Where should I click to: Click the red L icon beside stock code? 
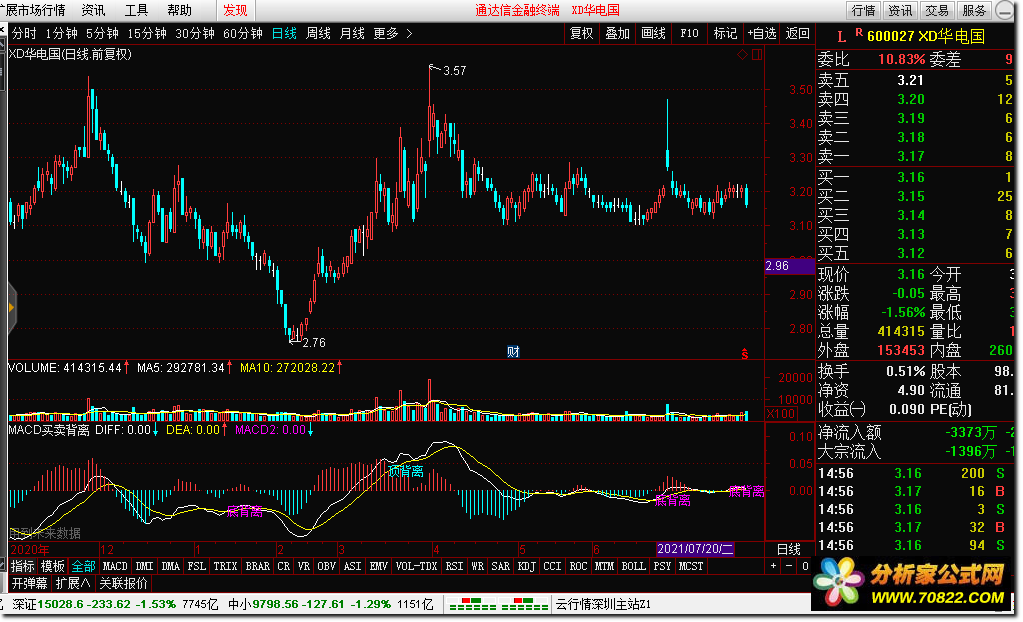click(x=841, y=37)
